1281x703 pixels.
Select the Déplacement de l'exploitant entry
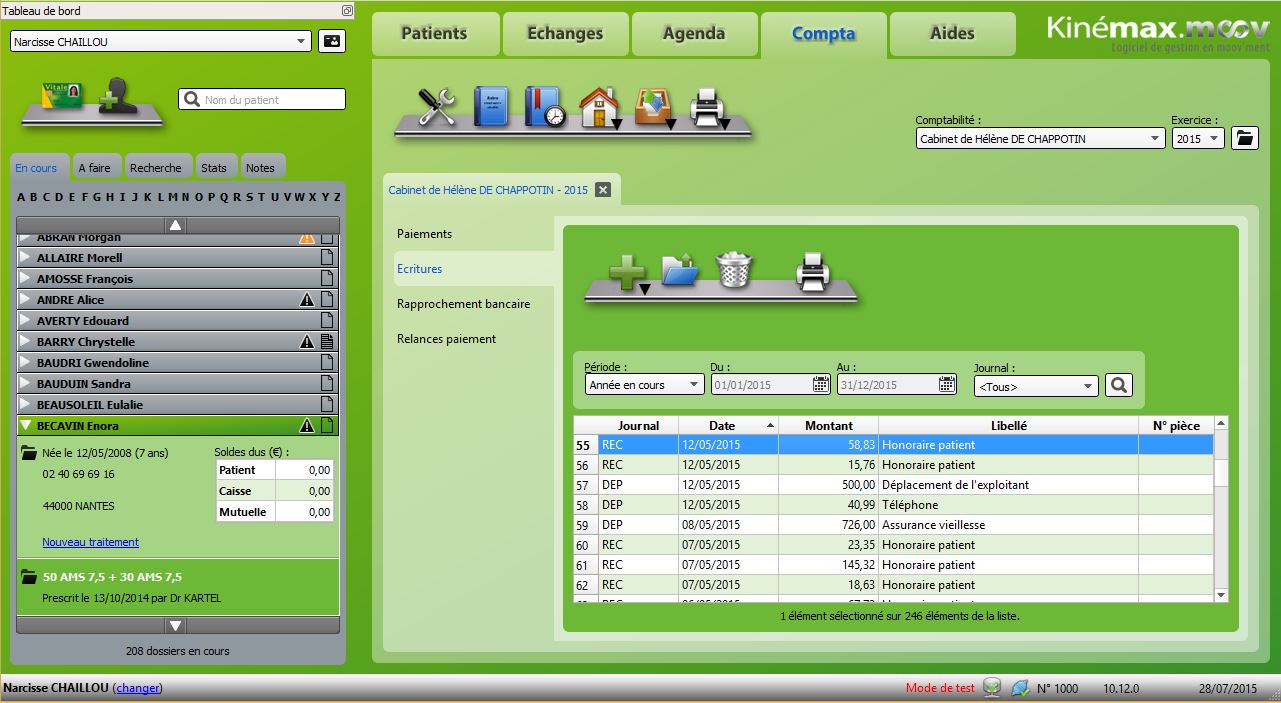[x=894, y=485]
